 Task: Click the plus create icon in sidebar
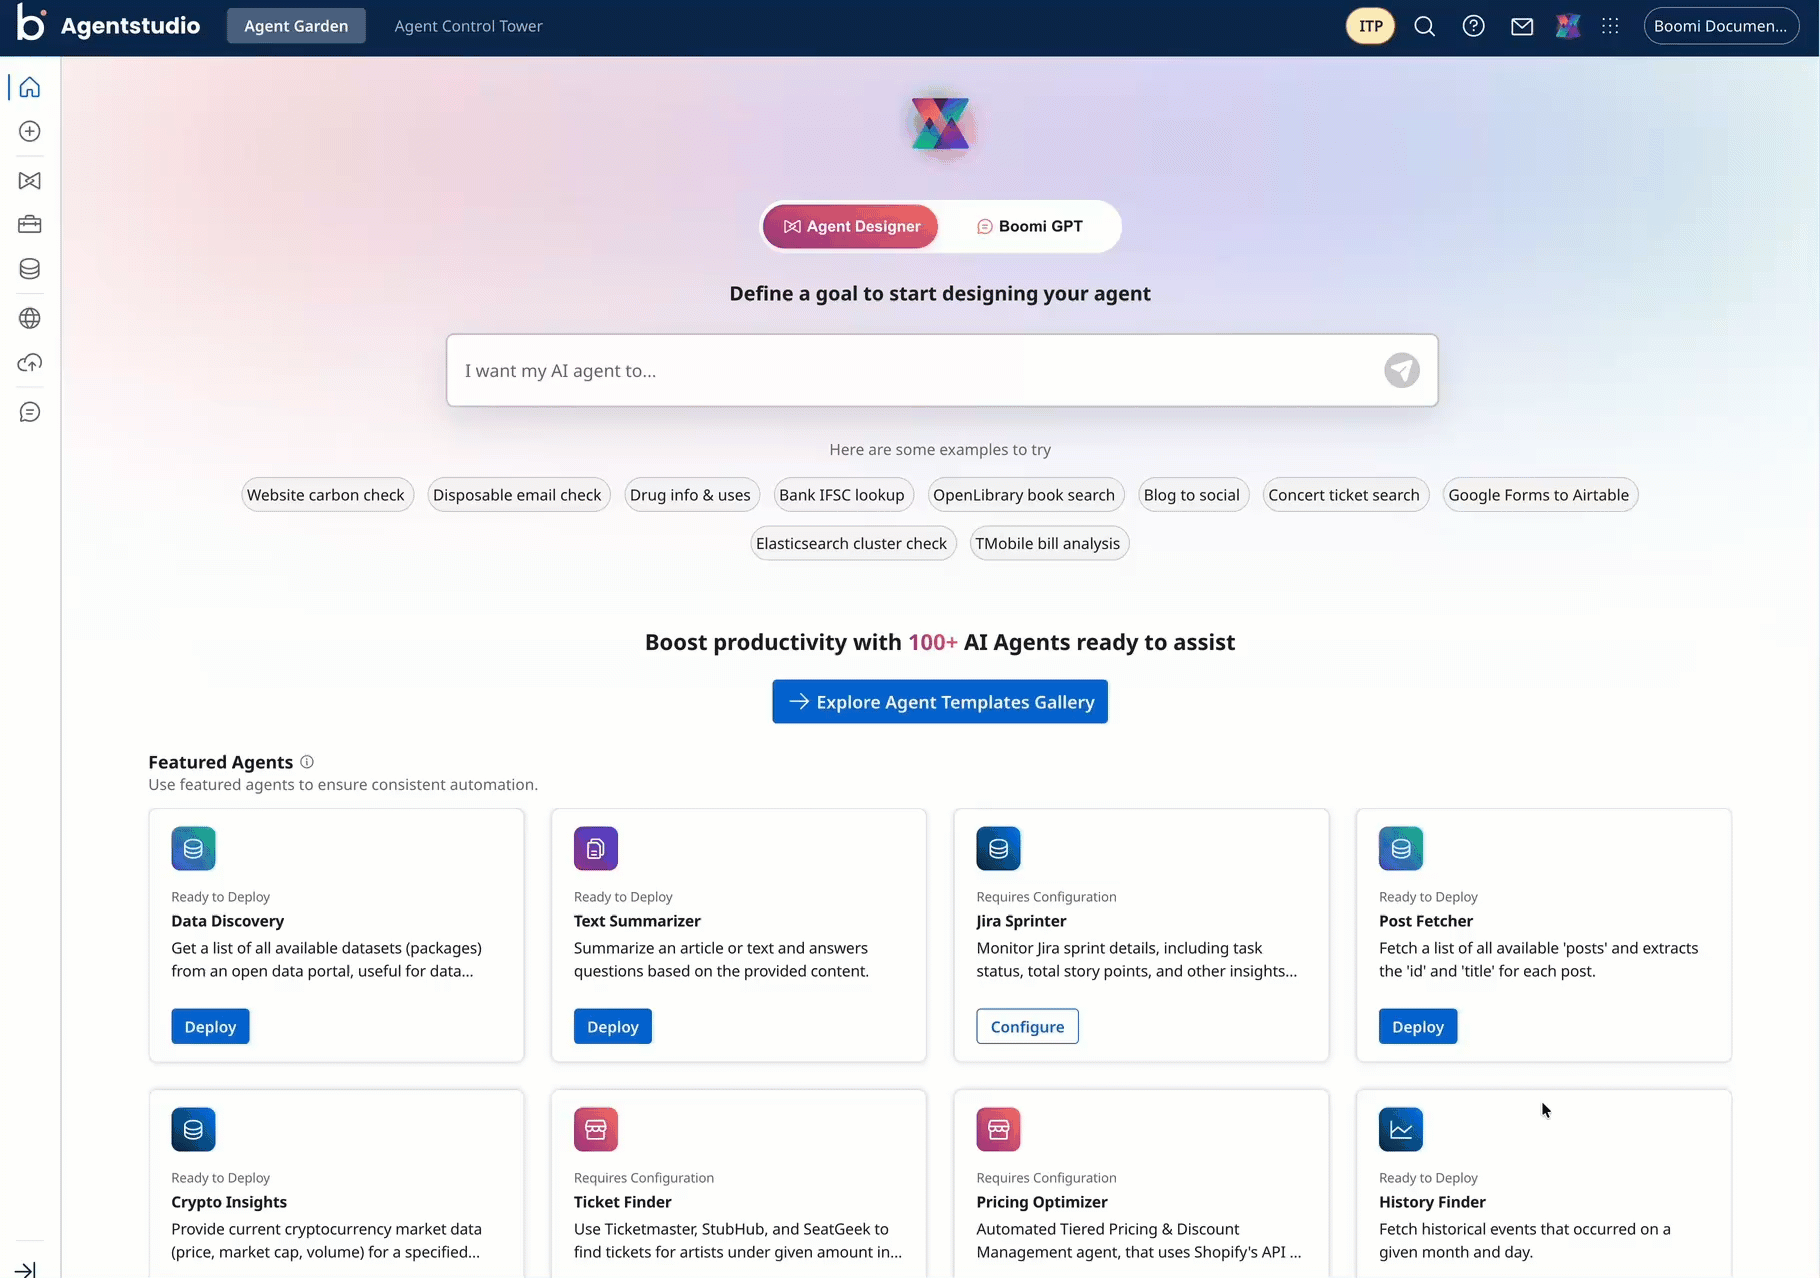(x=30, y=131)
